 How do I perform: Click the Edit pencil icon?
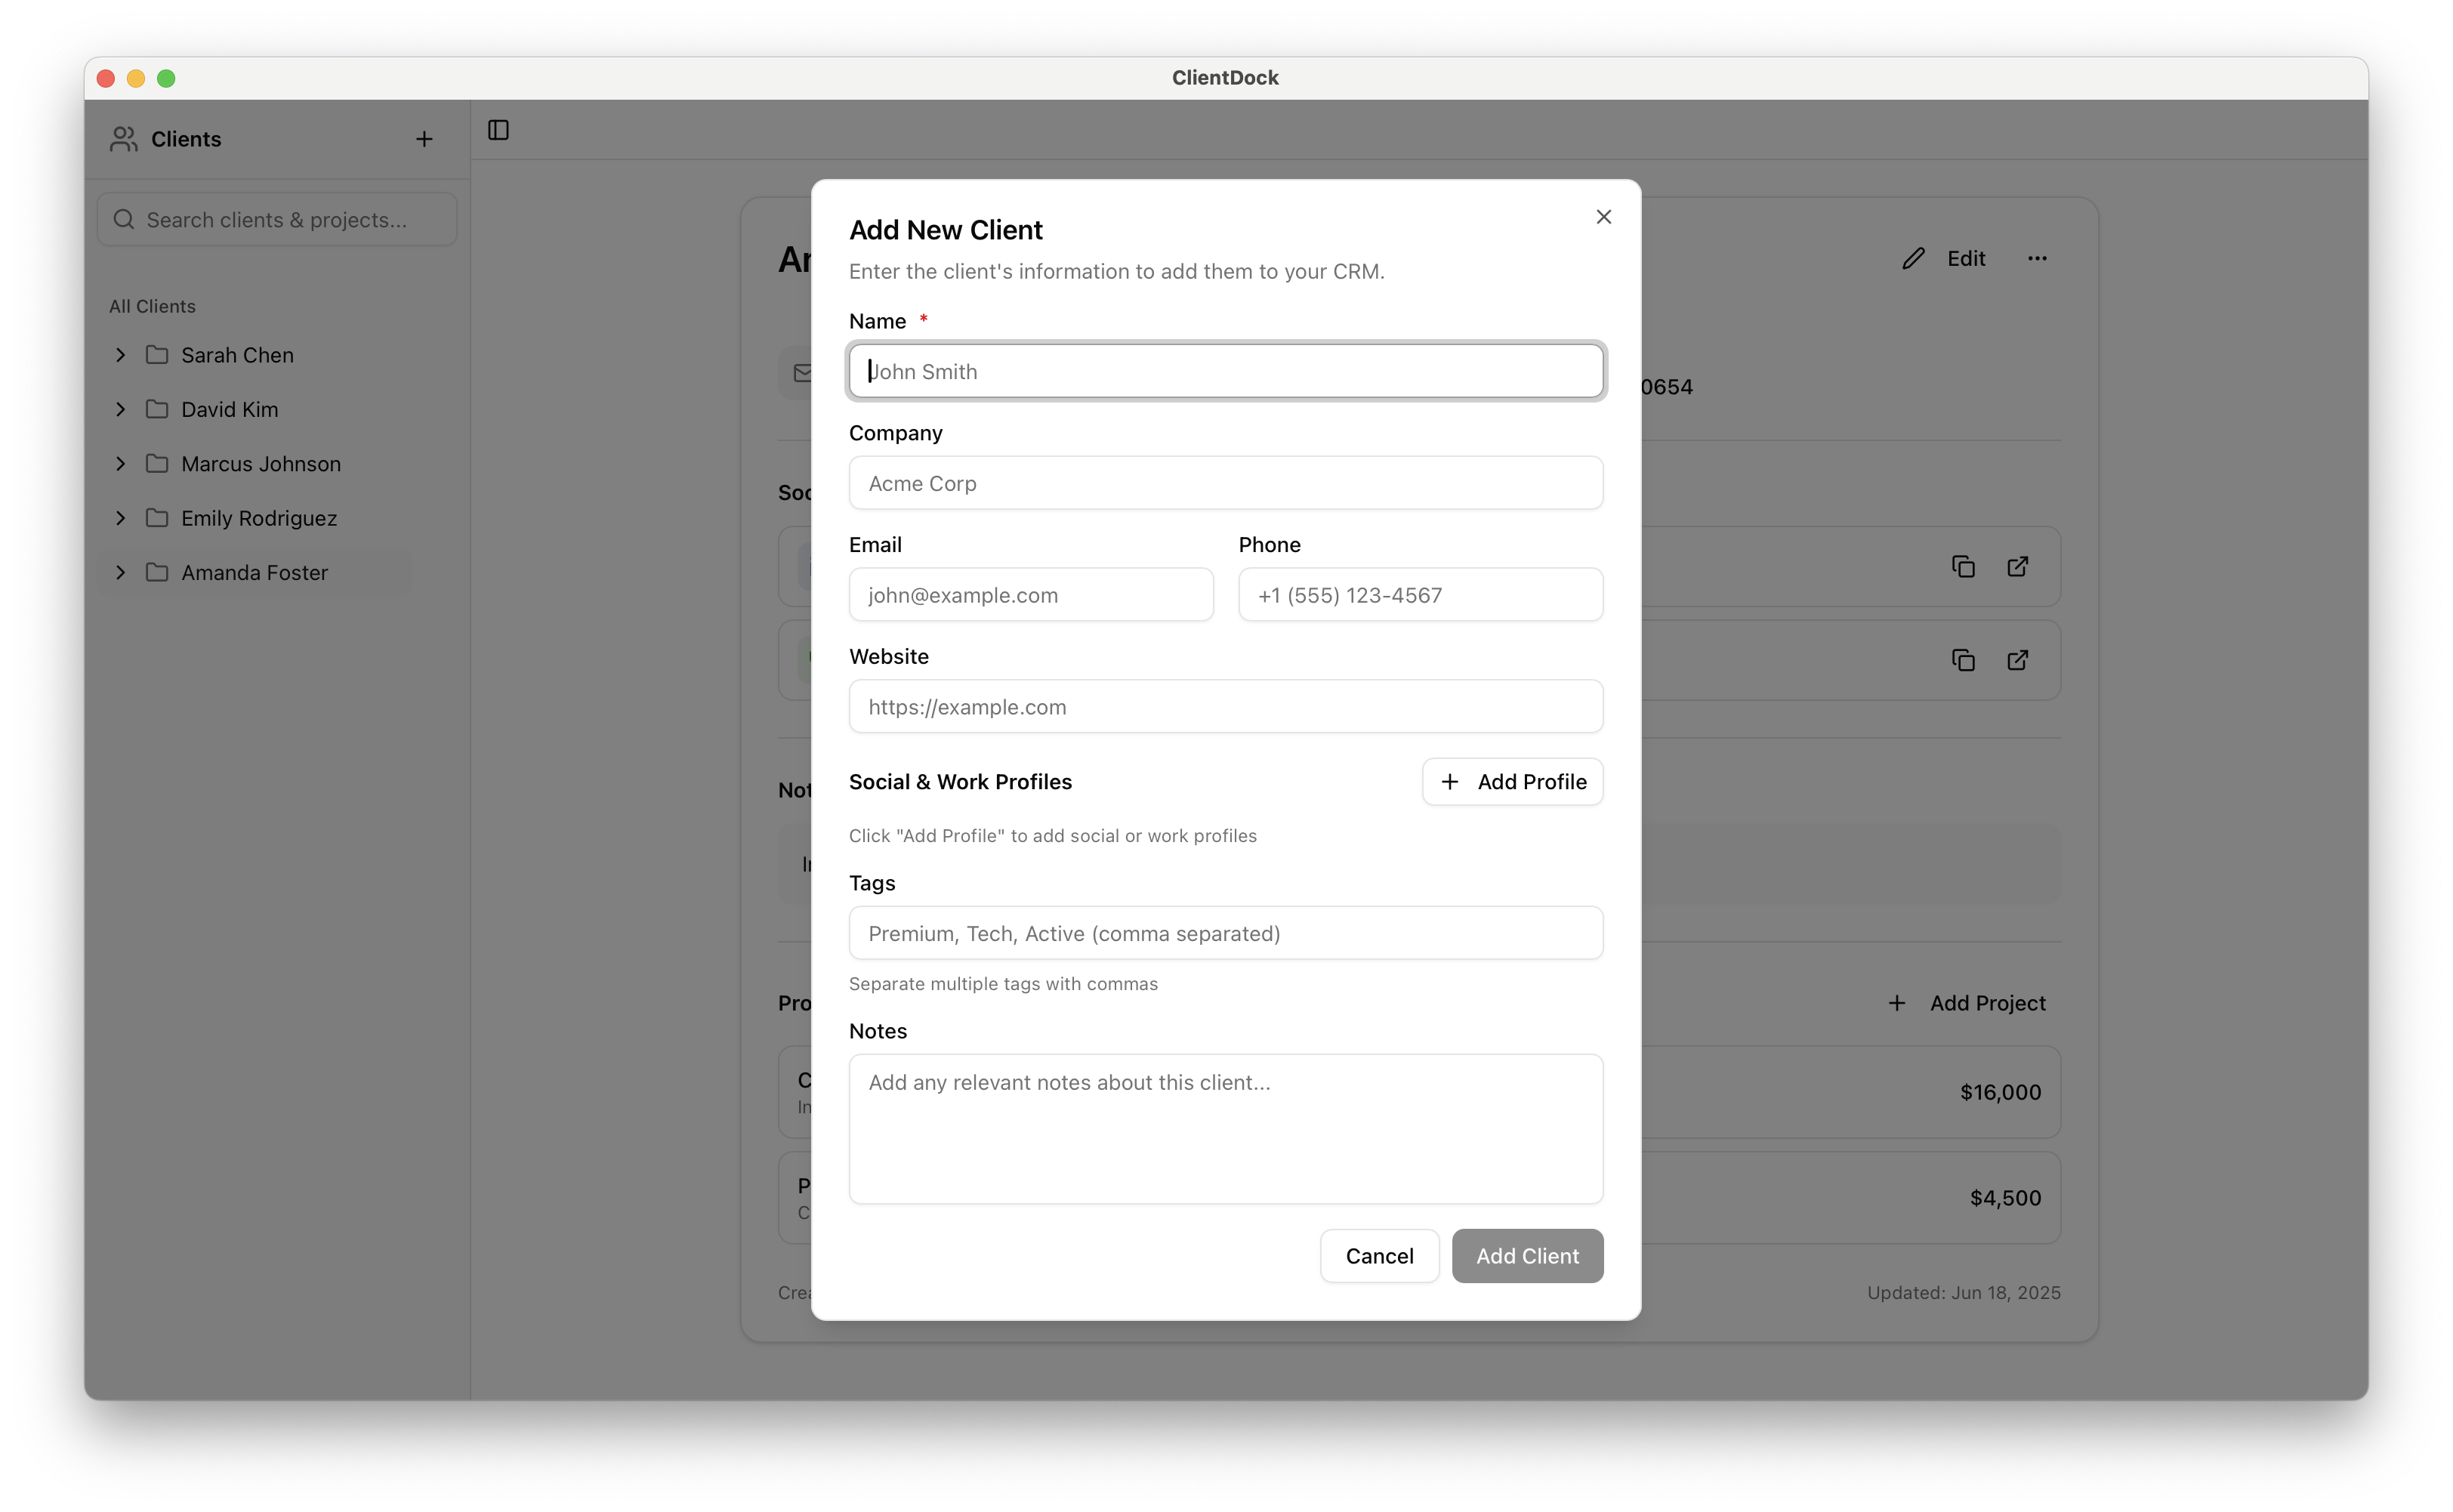point(1914,258)
